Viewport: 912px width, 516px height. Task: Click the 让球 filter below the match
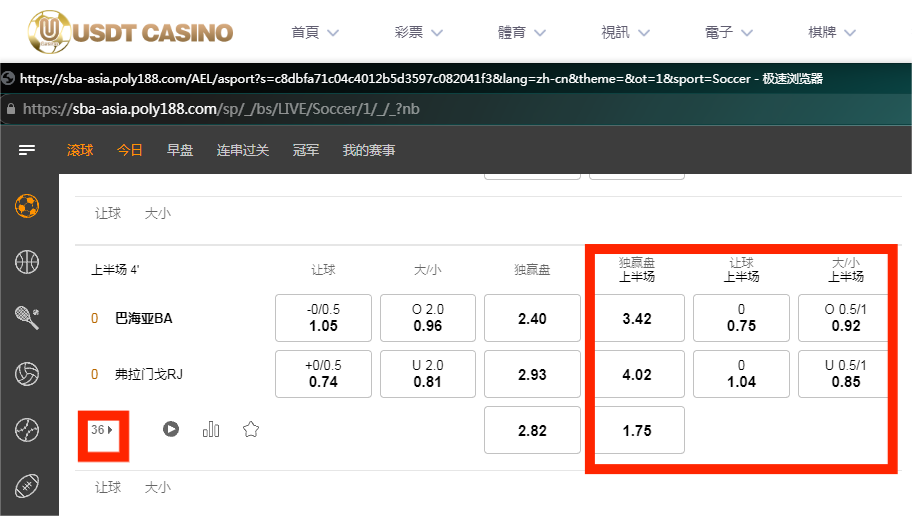[108, 487]
